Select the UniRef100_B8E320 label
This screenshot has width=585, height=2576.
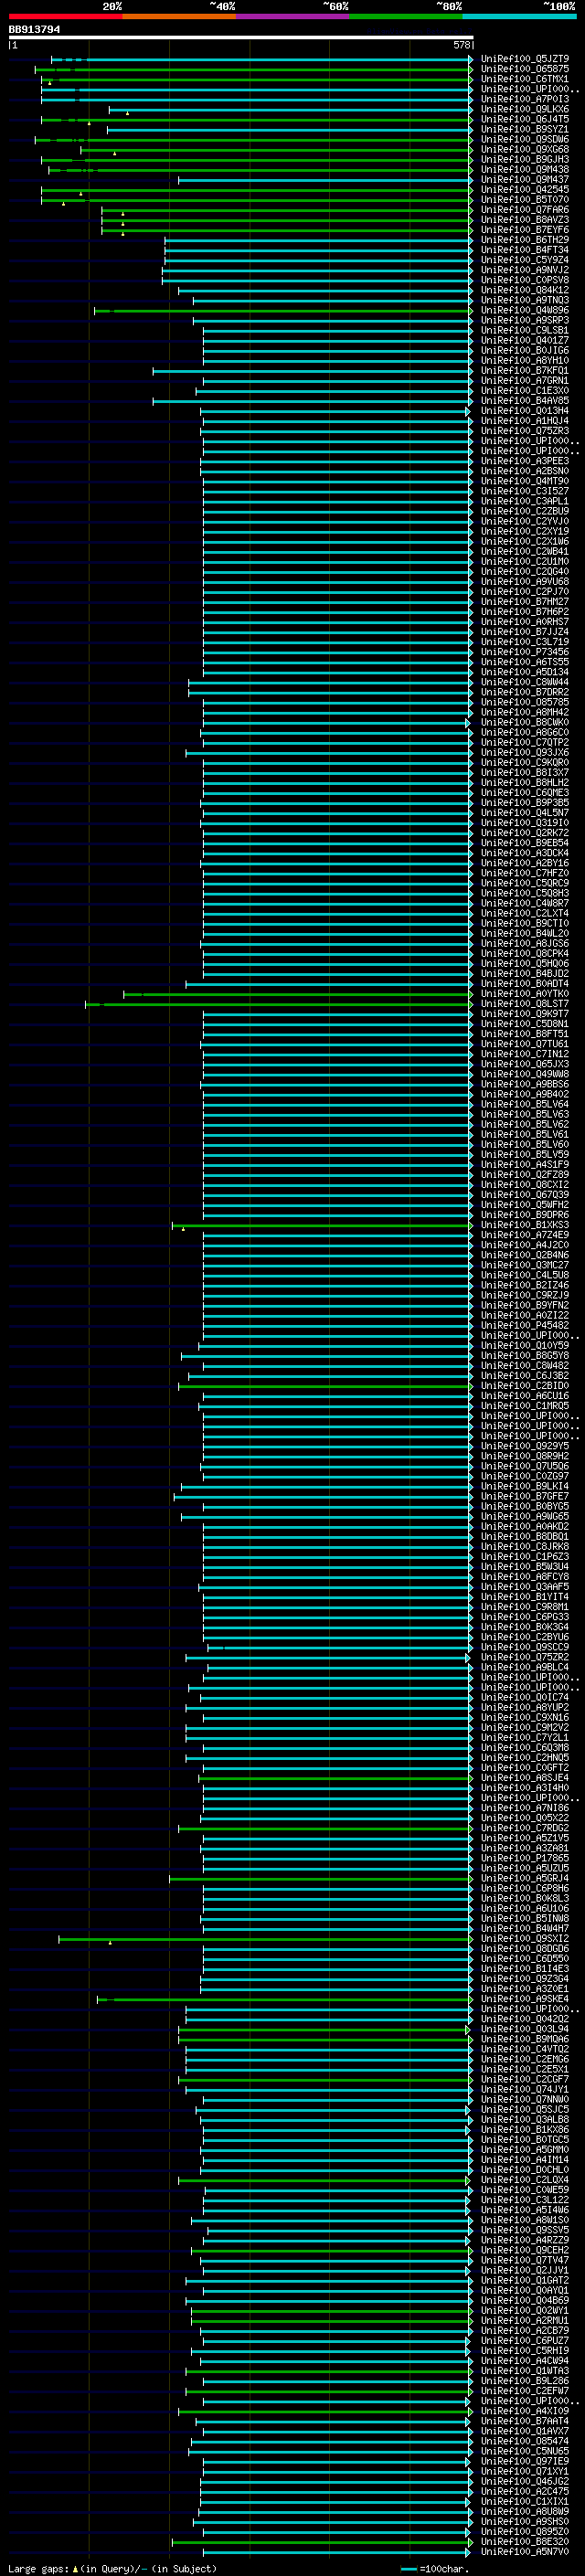coord(524,2541)
